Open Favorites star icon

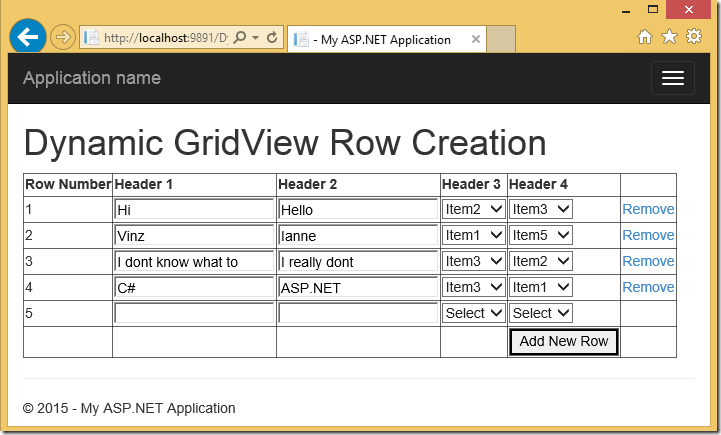tap(669, 36)
